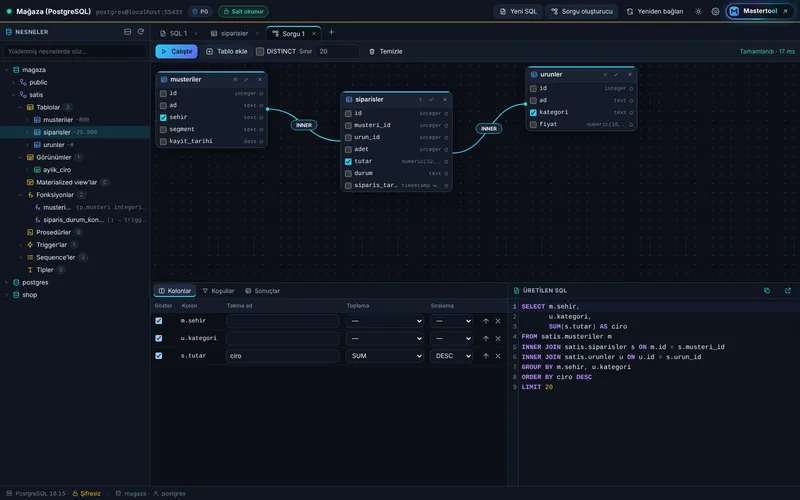The height and width of the screenshot is (500, 800).
Task: Select the Sorgu 1 tab
Action: [x=293, y=34]
